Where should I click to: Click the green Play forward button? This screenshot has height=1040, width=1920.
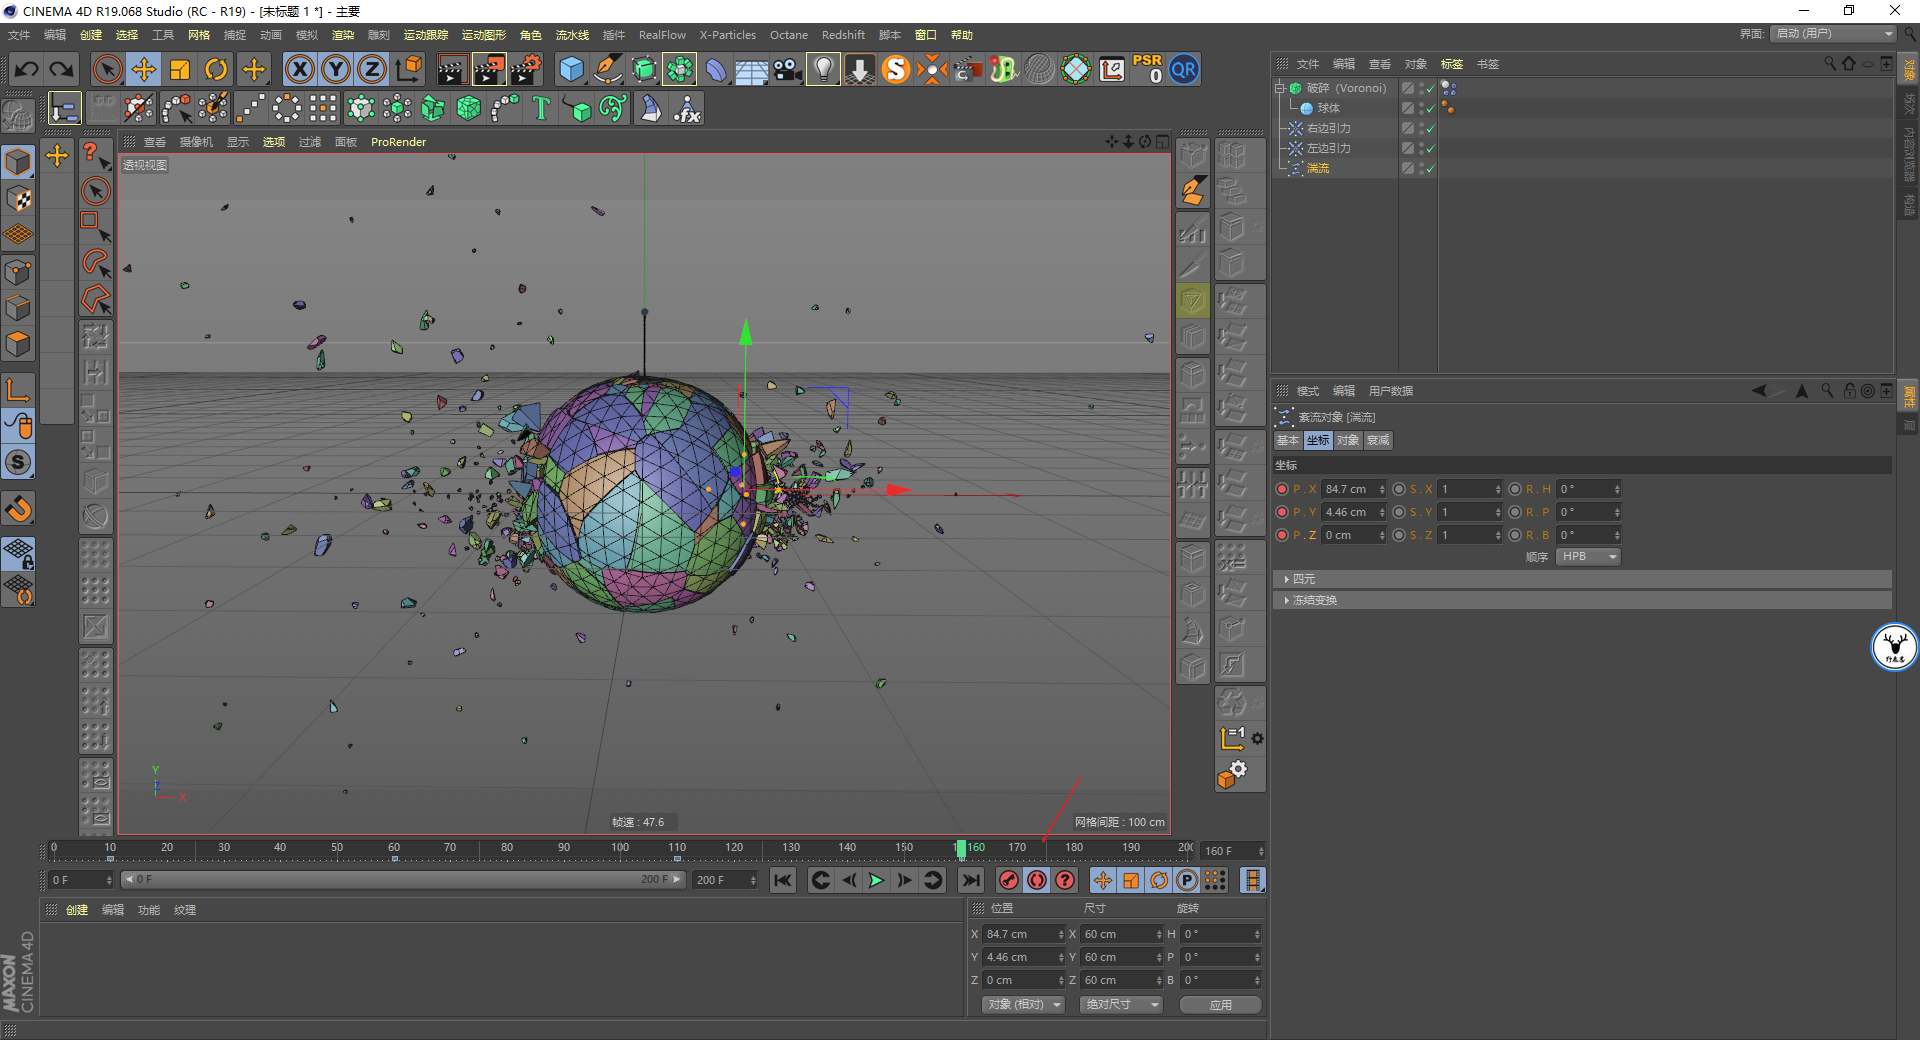(x=876, y=880)
